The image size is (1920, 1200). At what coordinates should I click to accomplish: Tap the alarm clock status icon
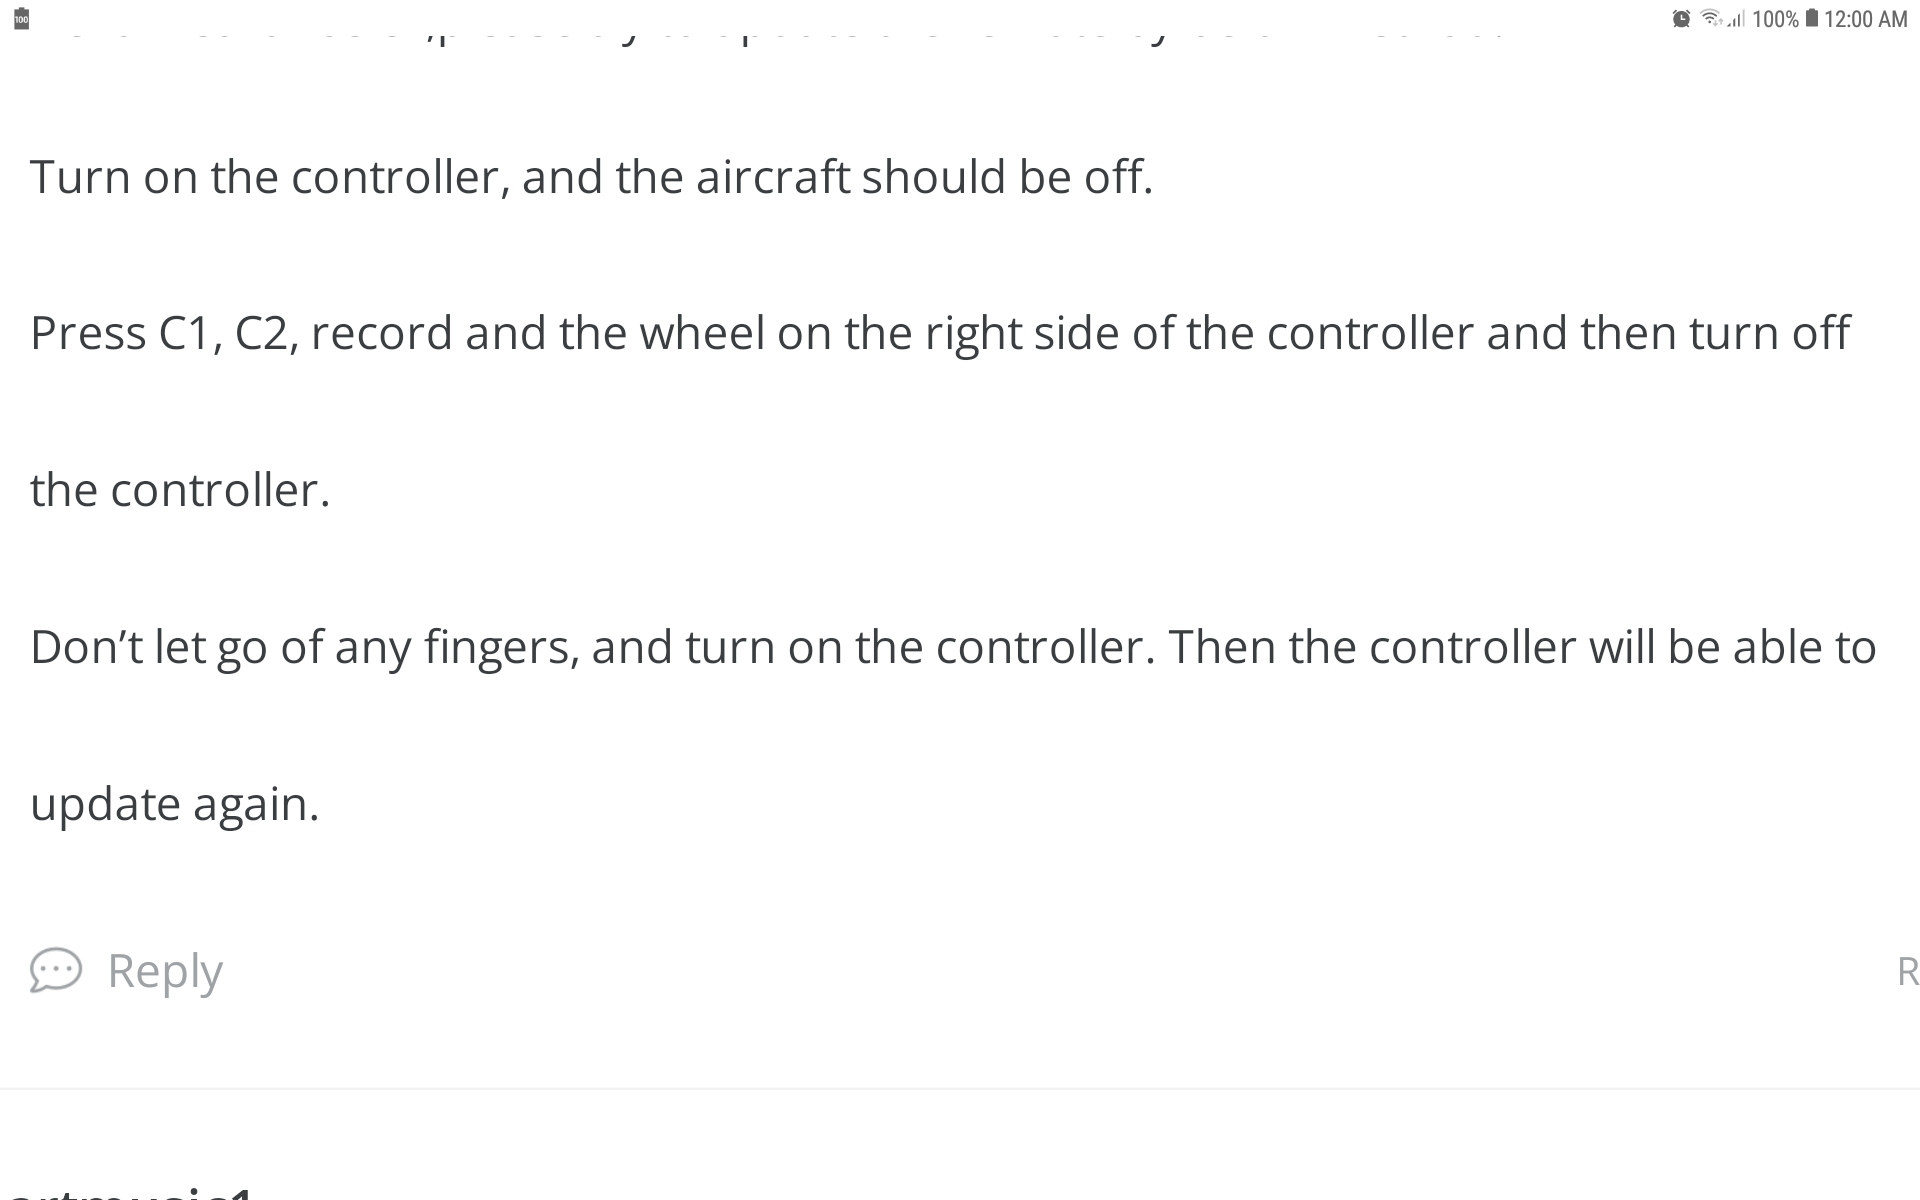(x=1681, y=19)
